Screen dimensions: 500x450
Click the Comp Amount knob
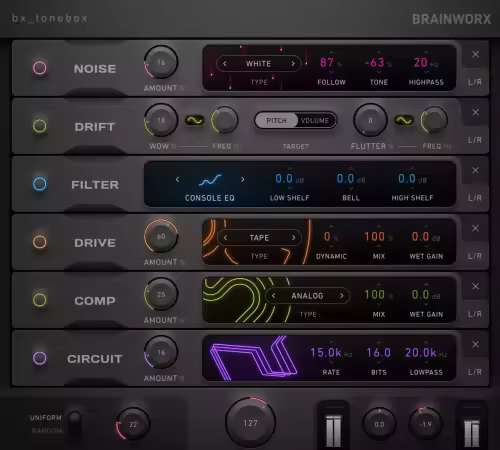(161, 294)
